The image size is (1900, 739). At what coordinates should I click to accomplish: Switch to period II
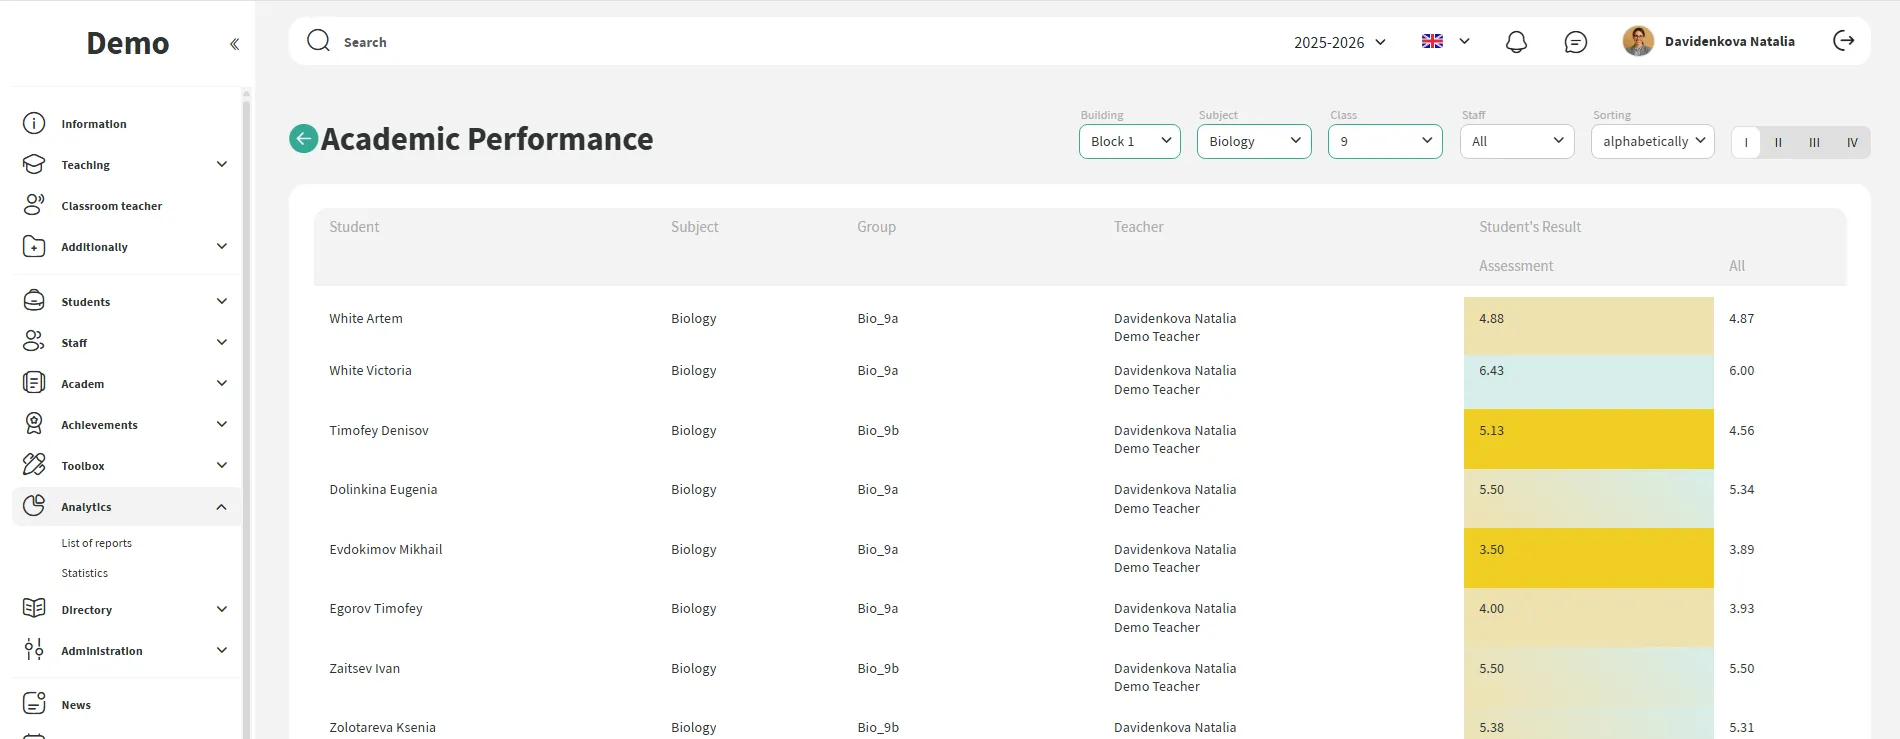[x=1778, y=142]
